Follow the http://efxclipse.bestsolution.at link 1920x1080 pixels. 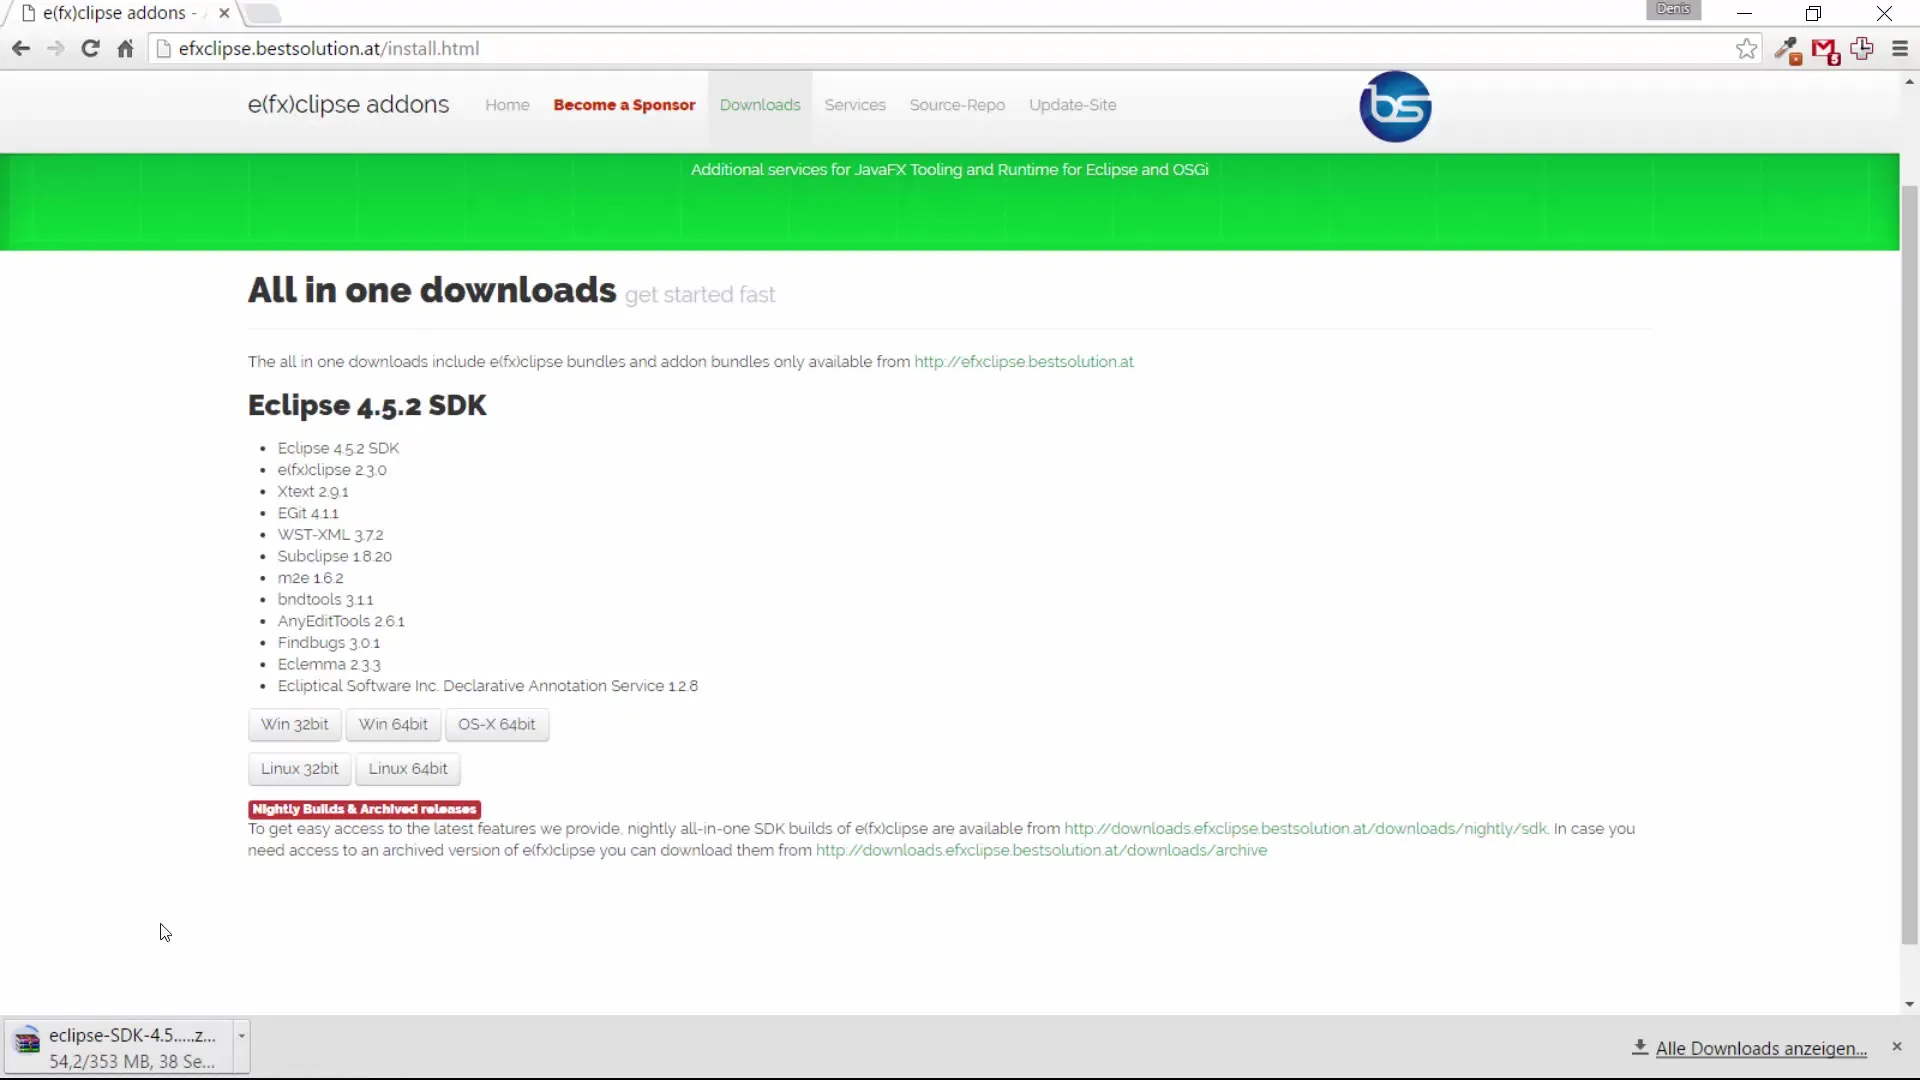pos(1023,362)
